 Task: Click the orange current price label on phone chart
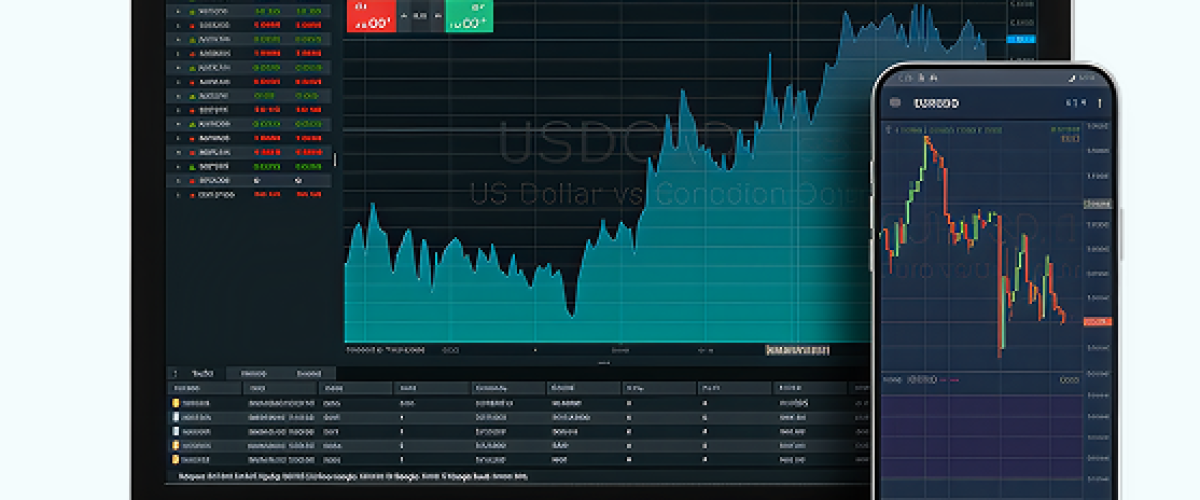click(x=1096, y=321)
